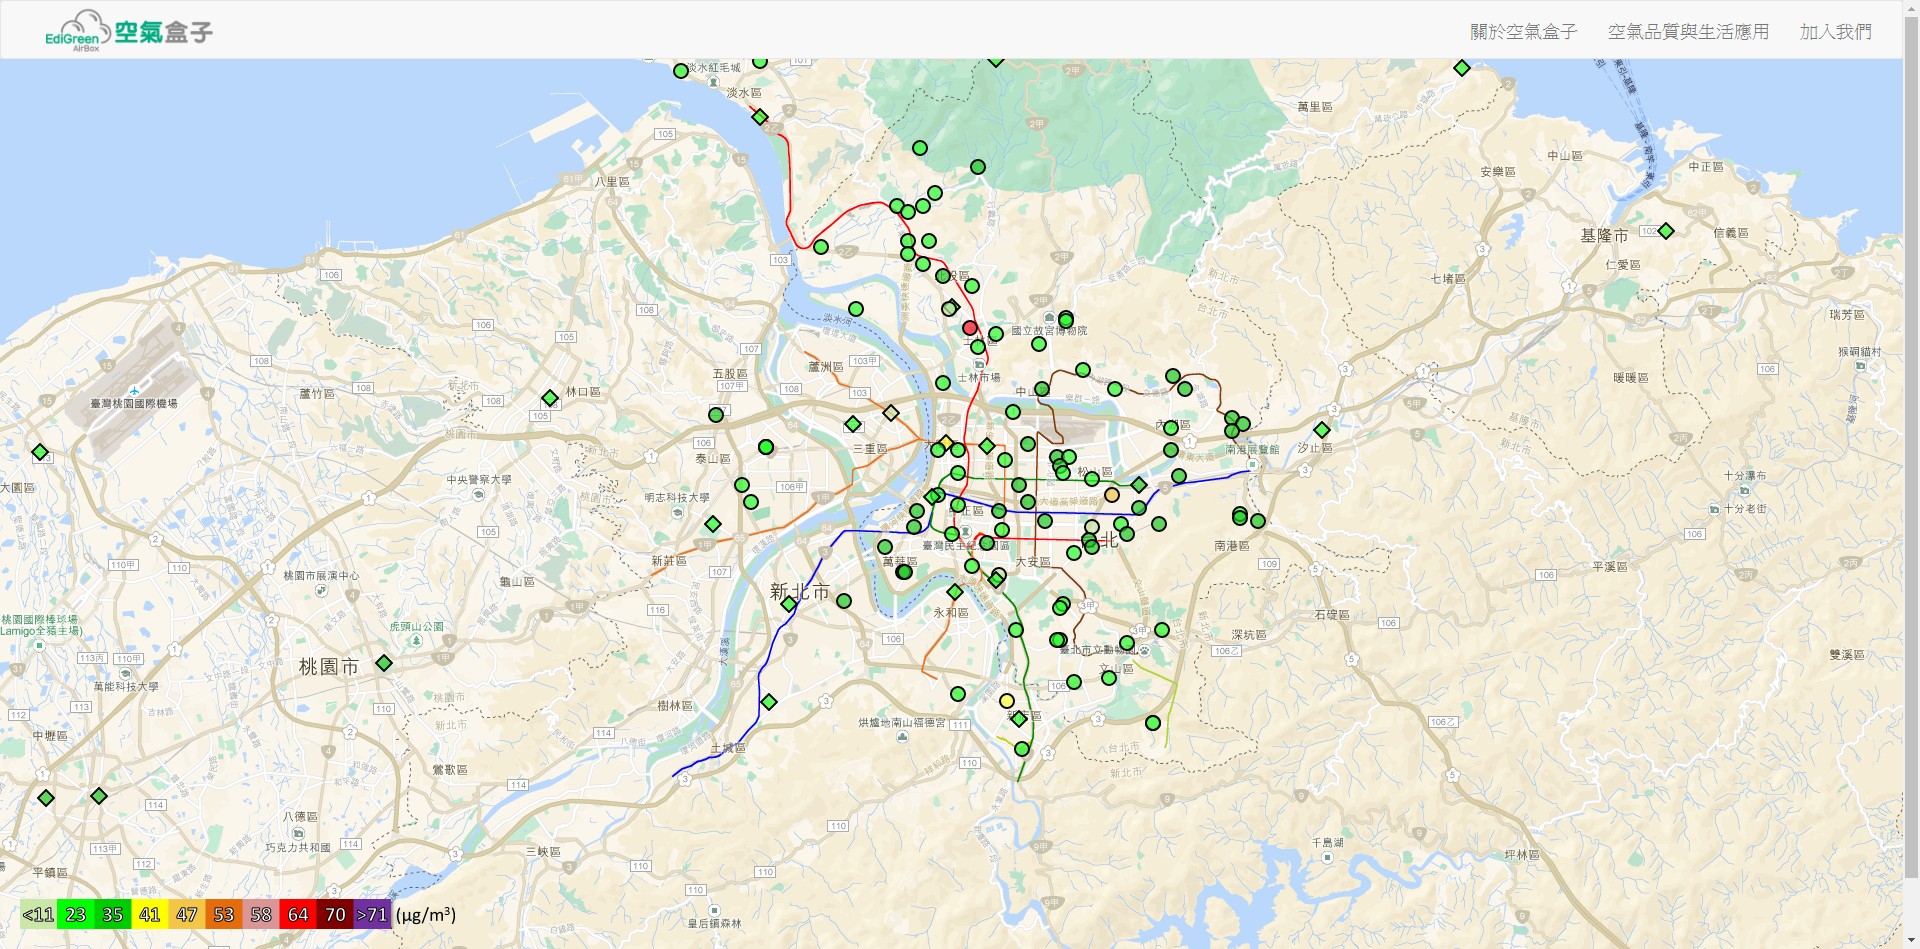Click the red 64 legend swatch
Screen dimensions: 1920x949
coord(297,914)
